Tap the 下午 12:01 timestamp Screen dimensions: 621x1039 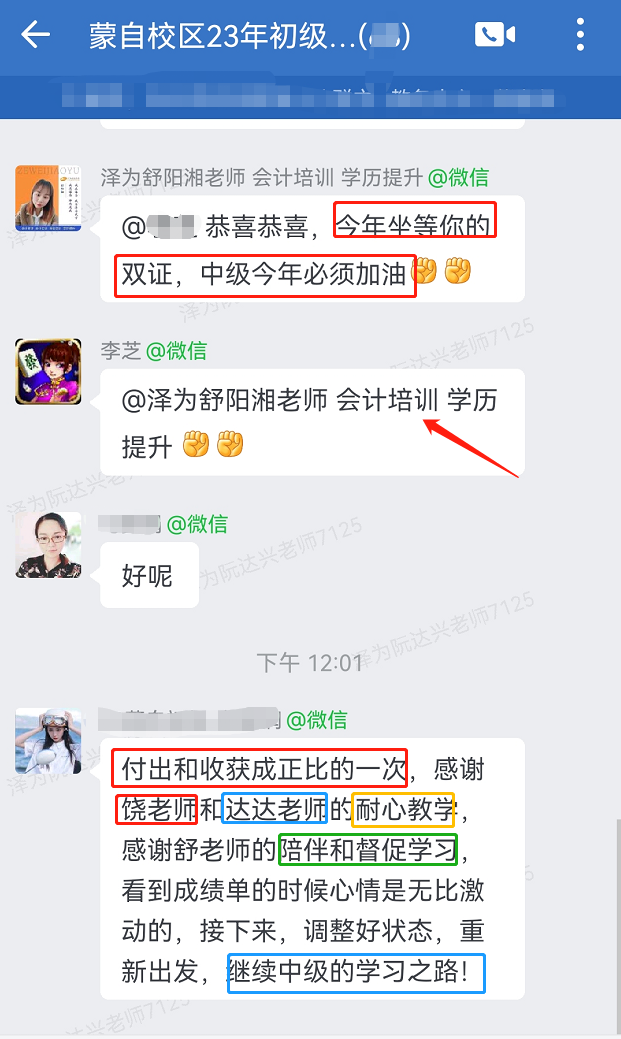310,662
